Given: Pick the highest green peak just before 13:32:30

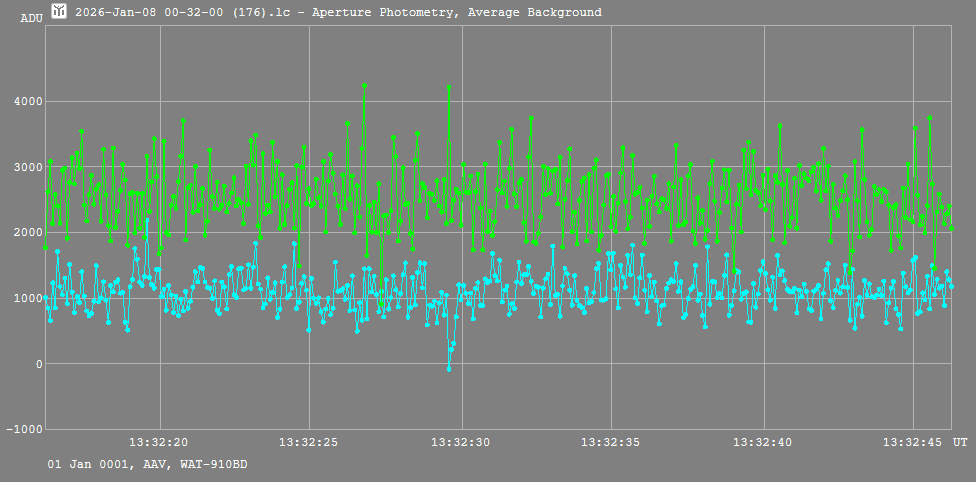Looking at the screenshot, I should point(449,87).
